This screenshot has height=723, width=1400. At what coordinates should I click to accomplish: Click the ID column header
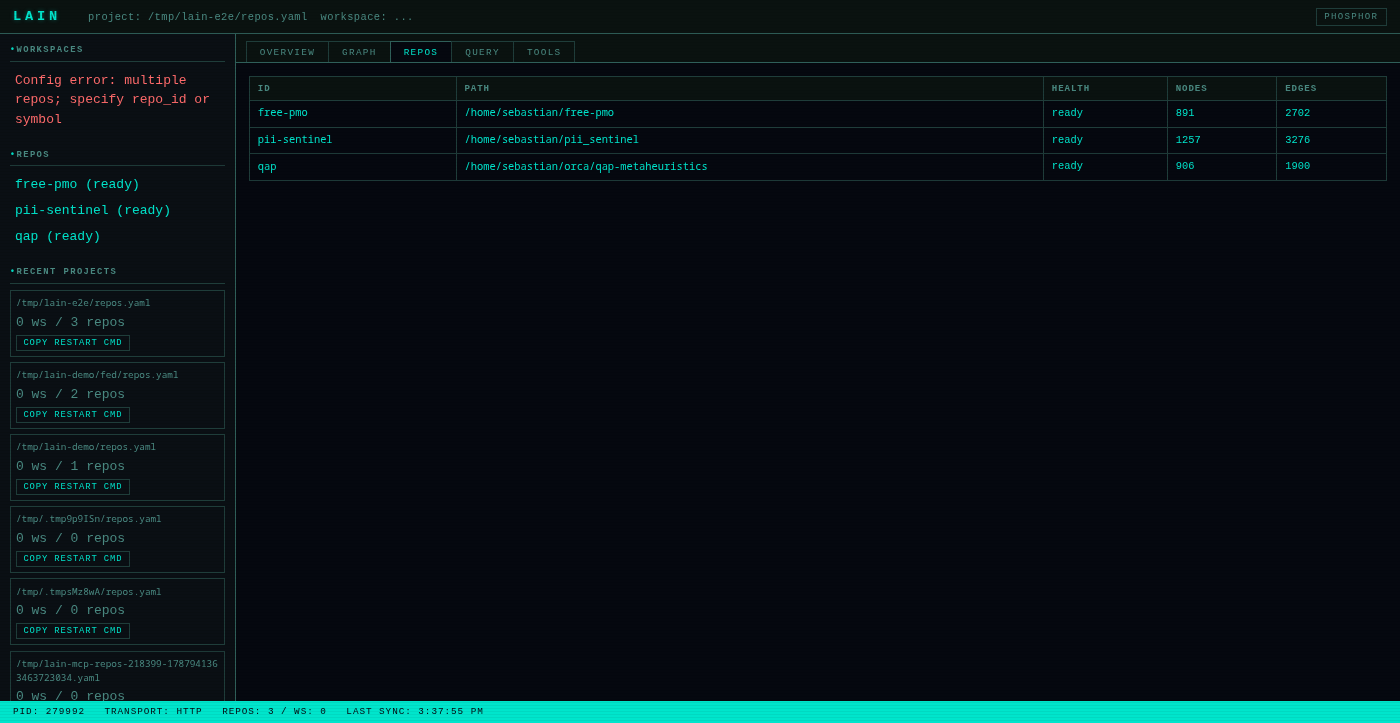click(353, 89)
